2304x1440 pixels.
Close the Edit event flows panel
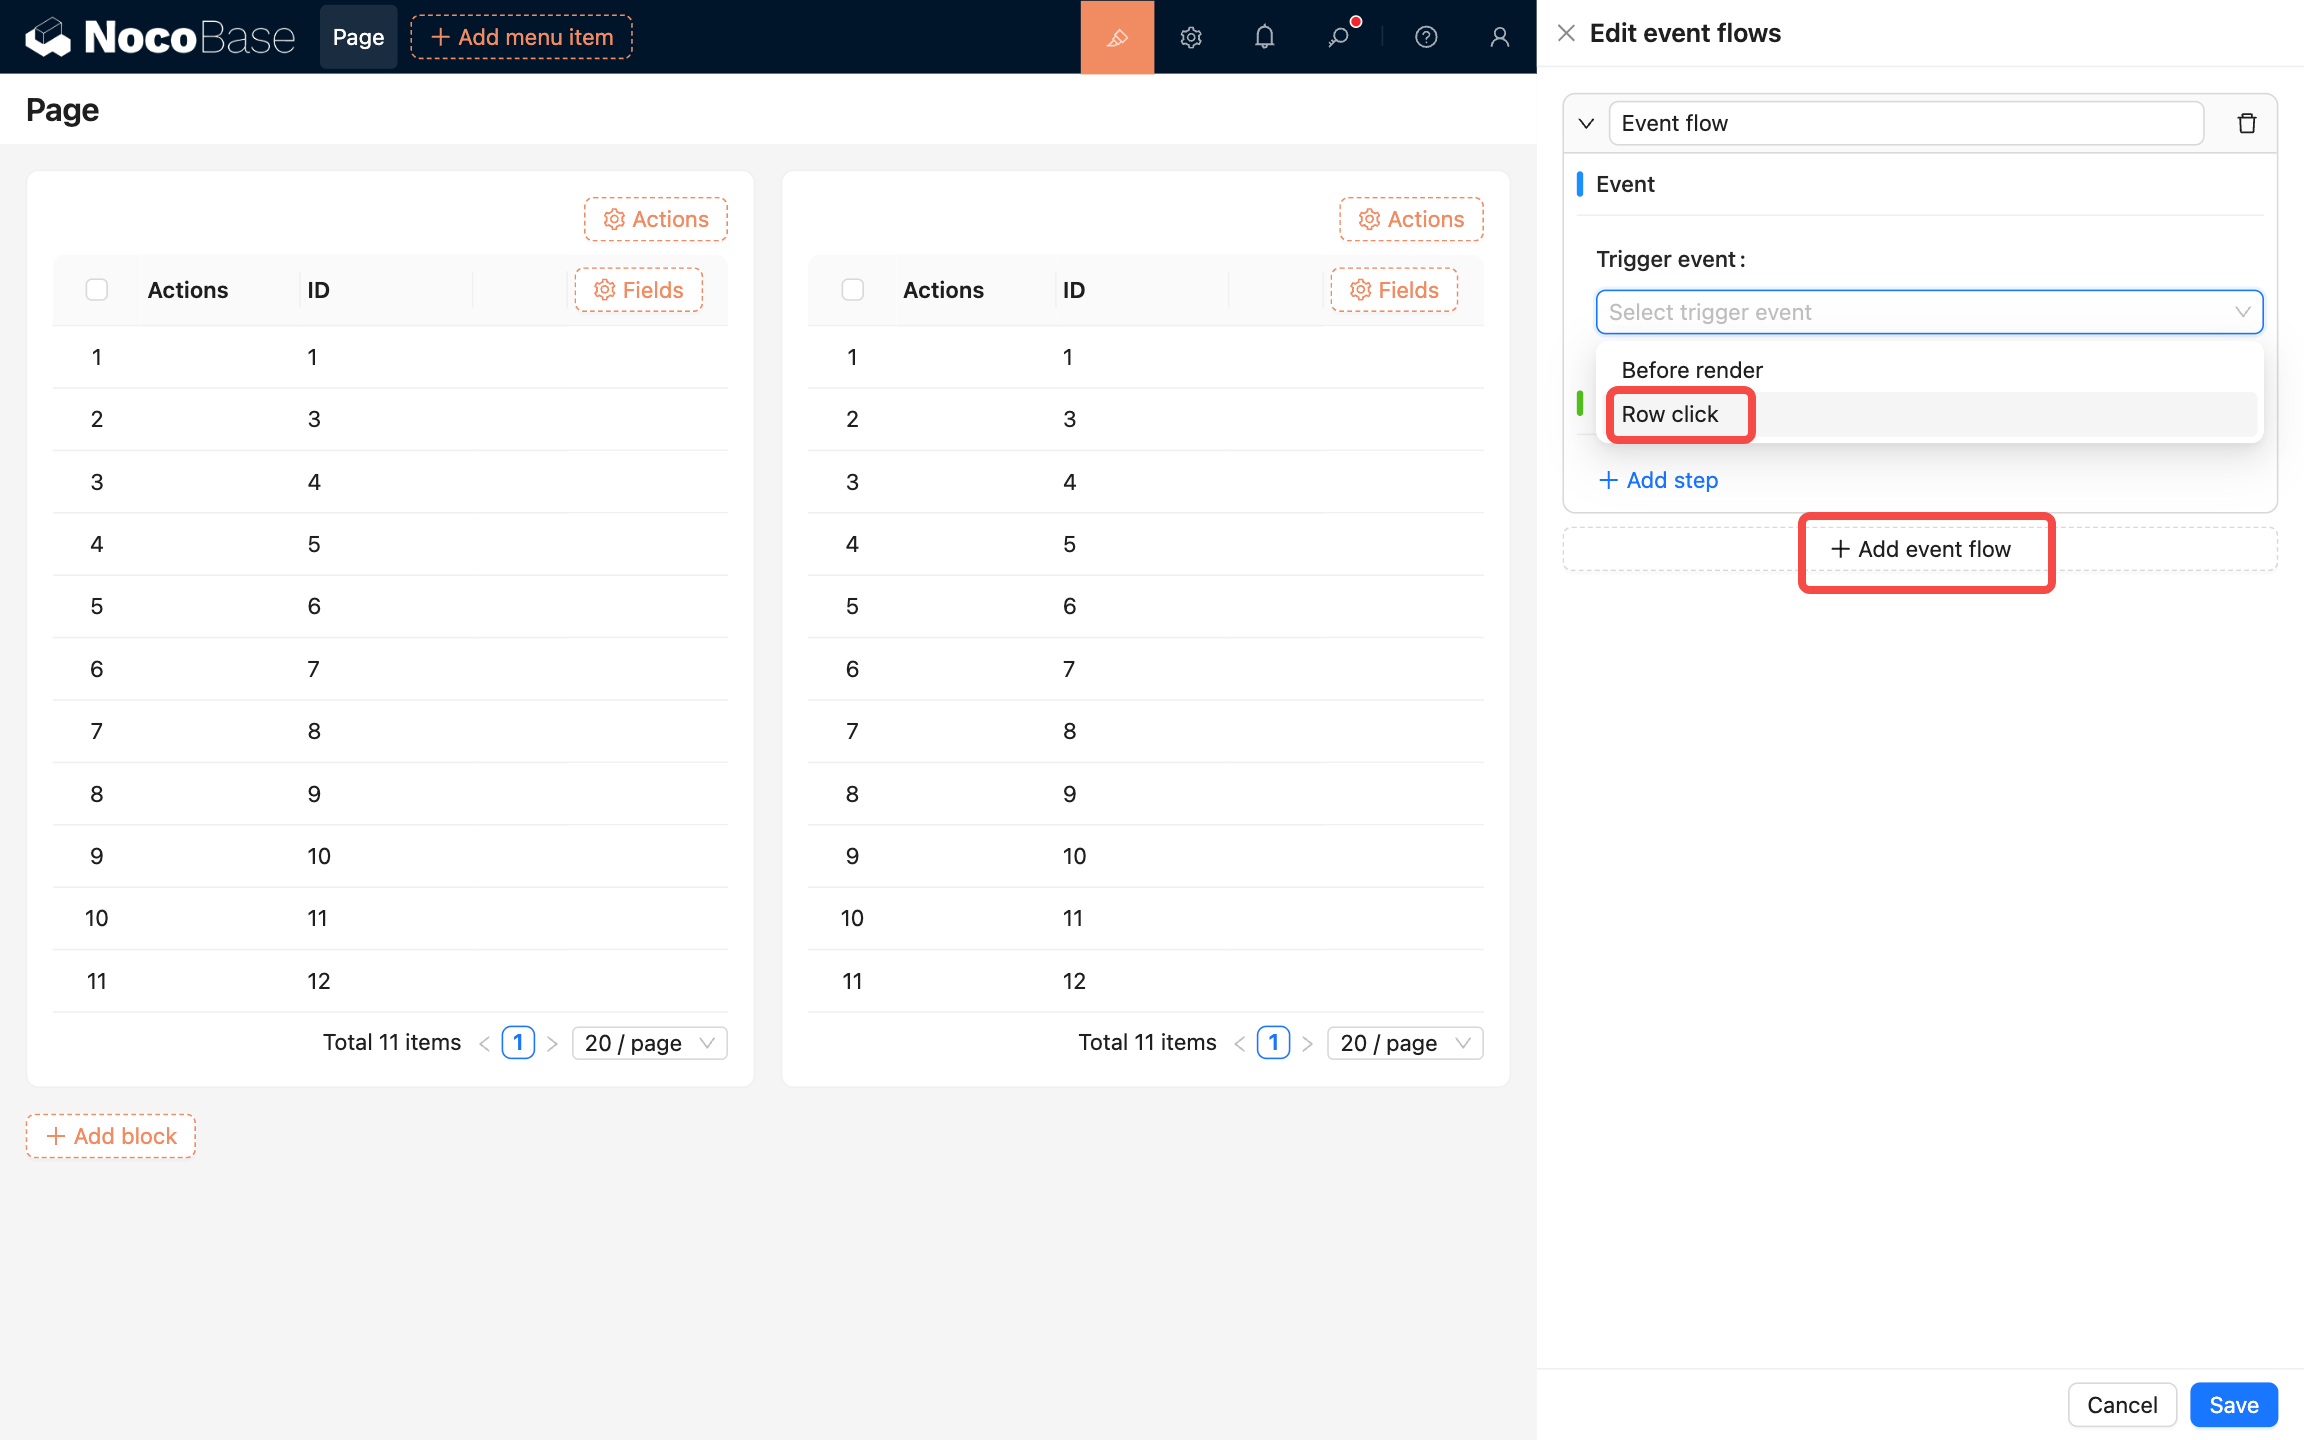pyautogui.click(x=1566, y=33)
